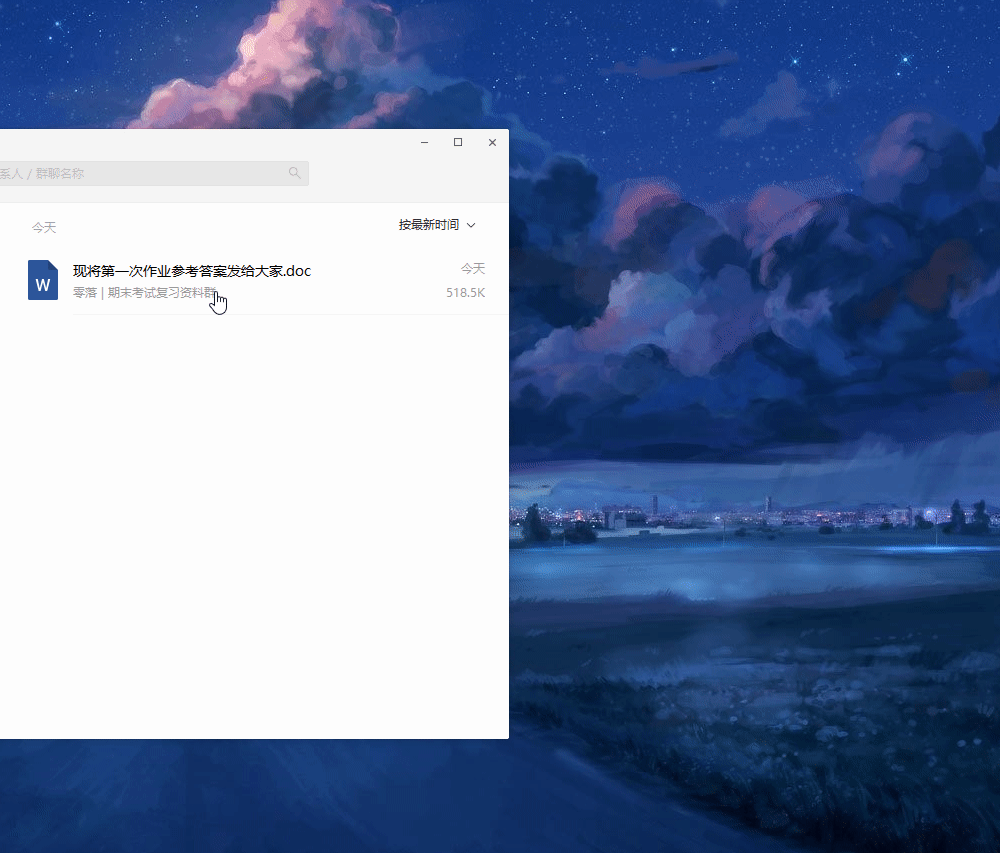Click toolbar space right of search box
Screen dimensions: 1000x853
click(x=400, y=174)
